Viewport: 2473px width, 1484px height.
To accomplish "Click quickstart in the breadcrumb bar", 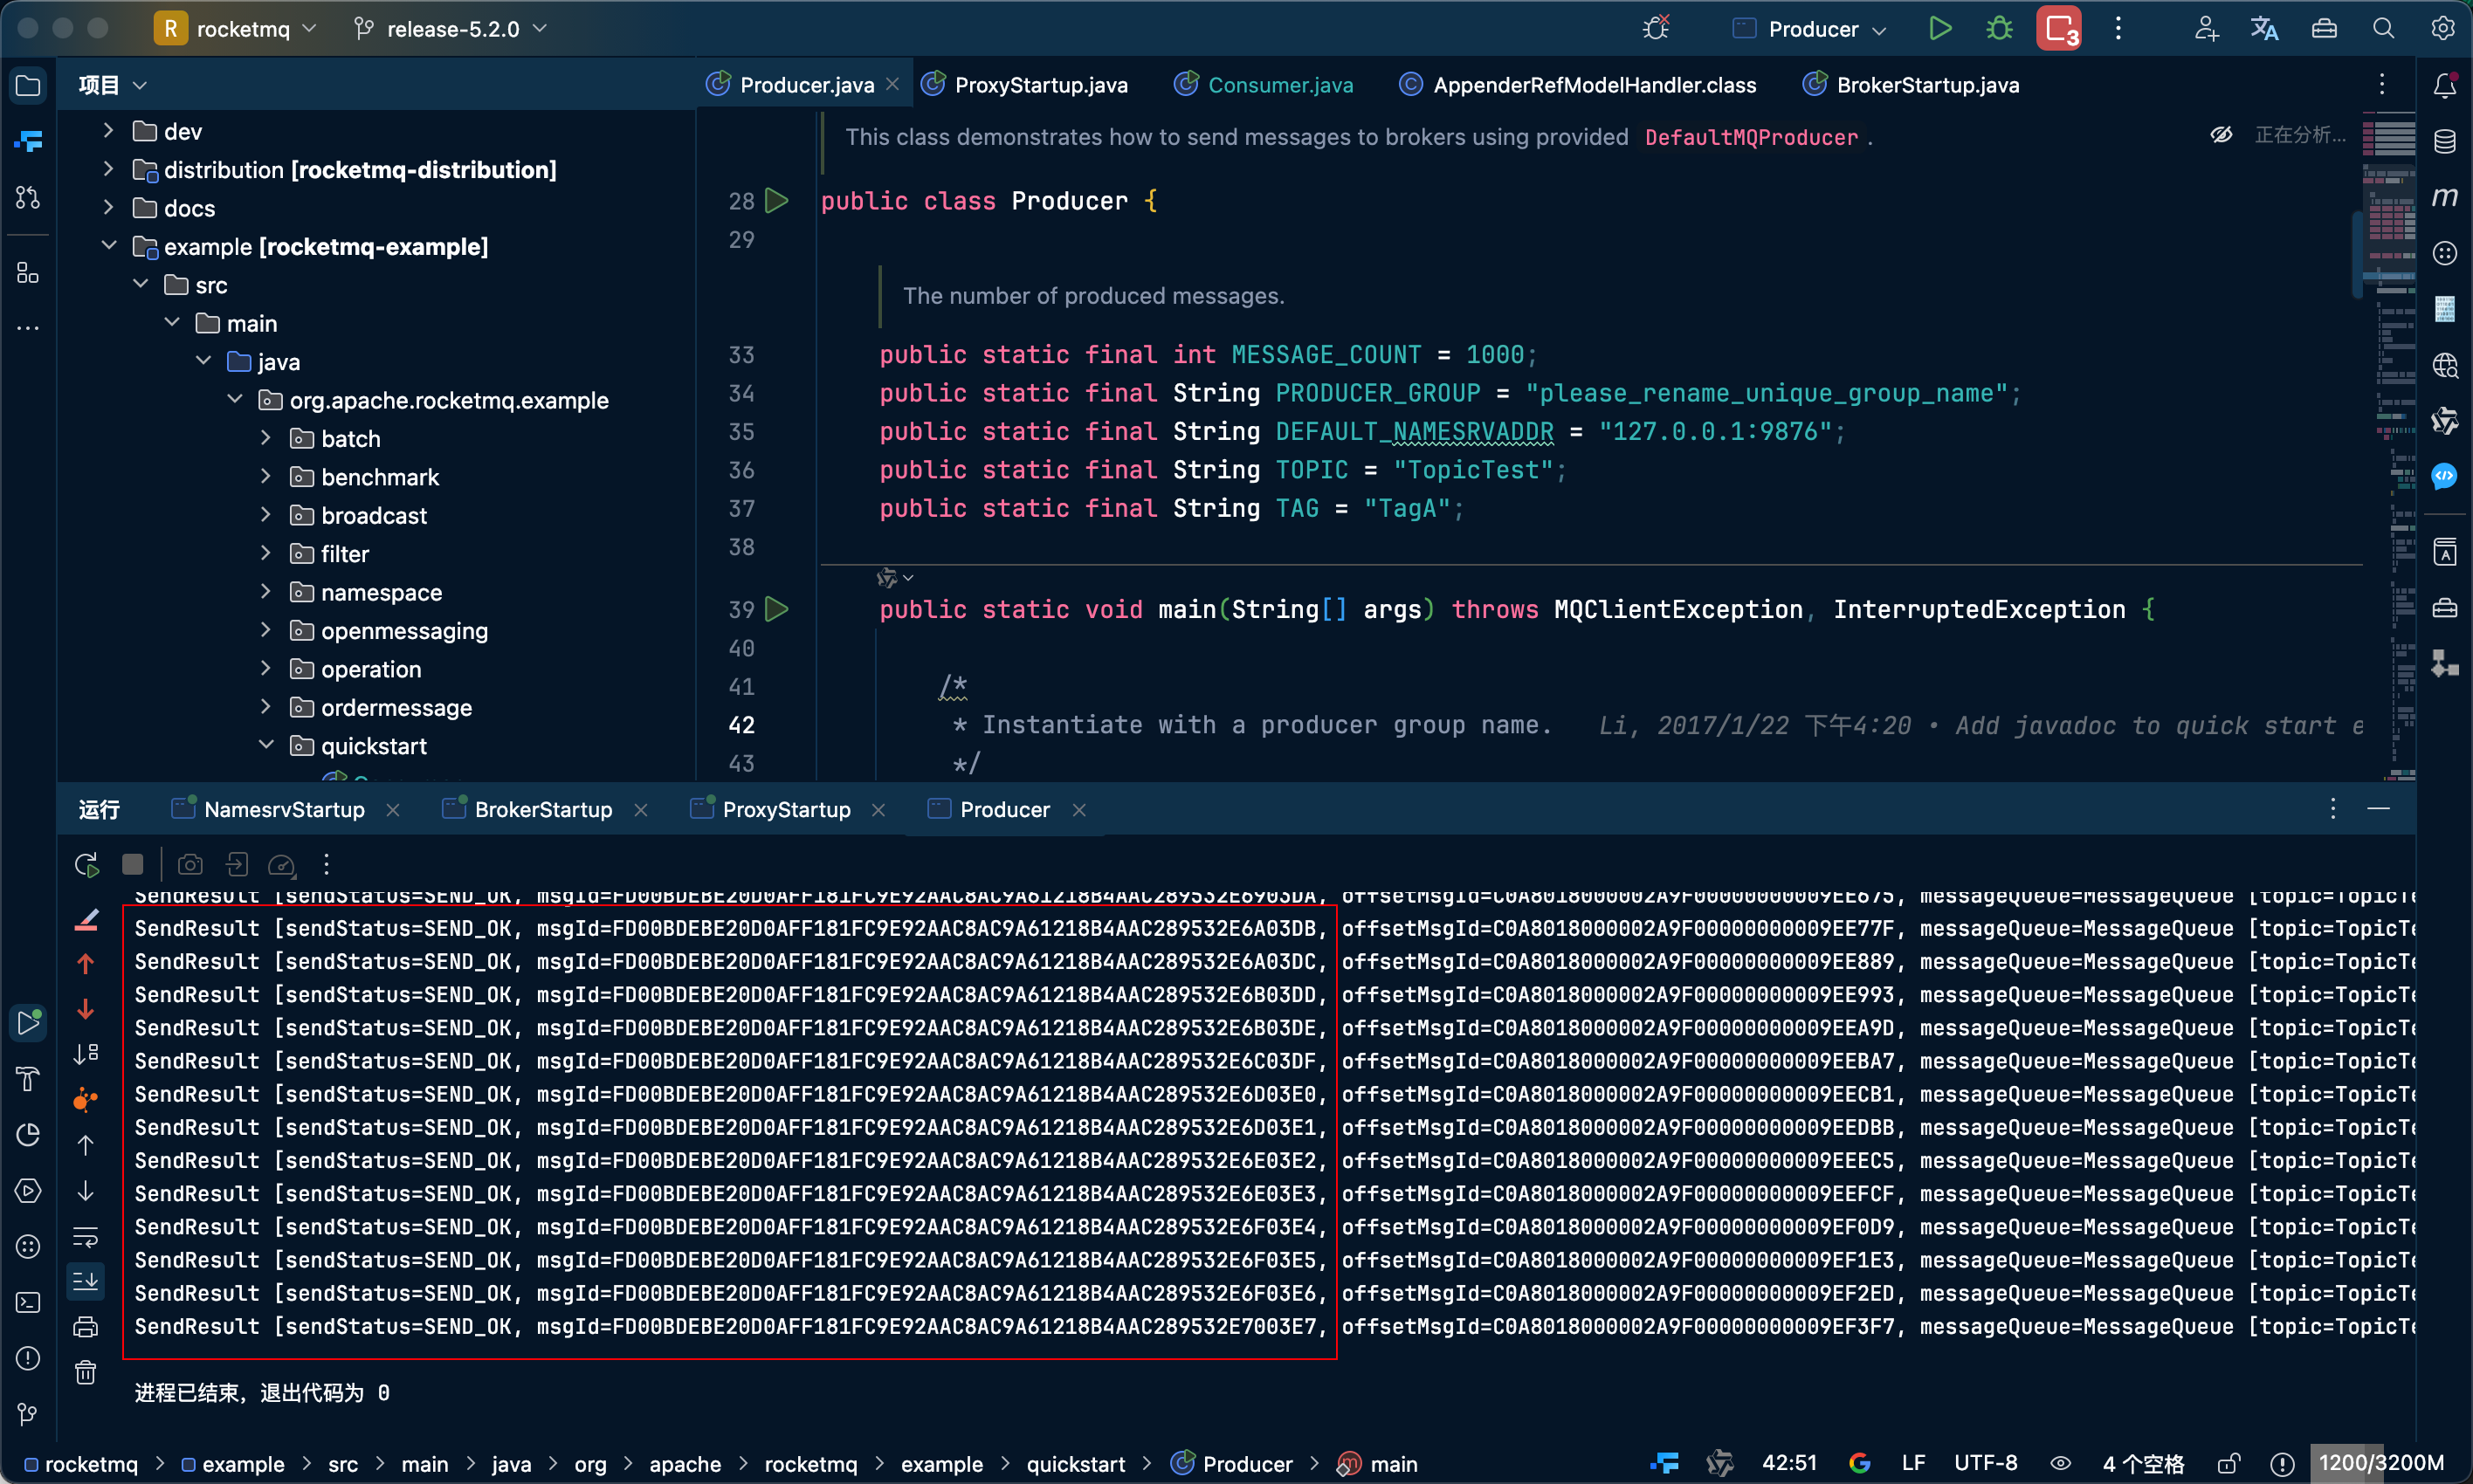I will tap(1076, 1464).
